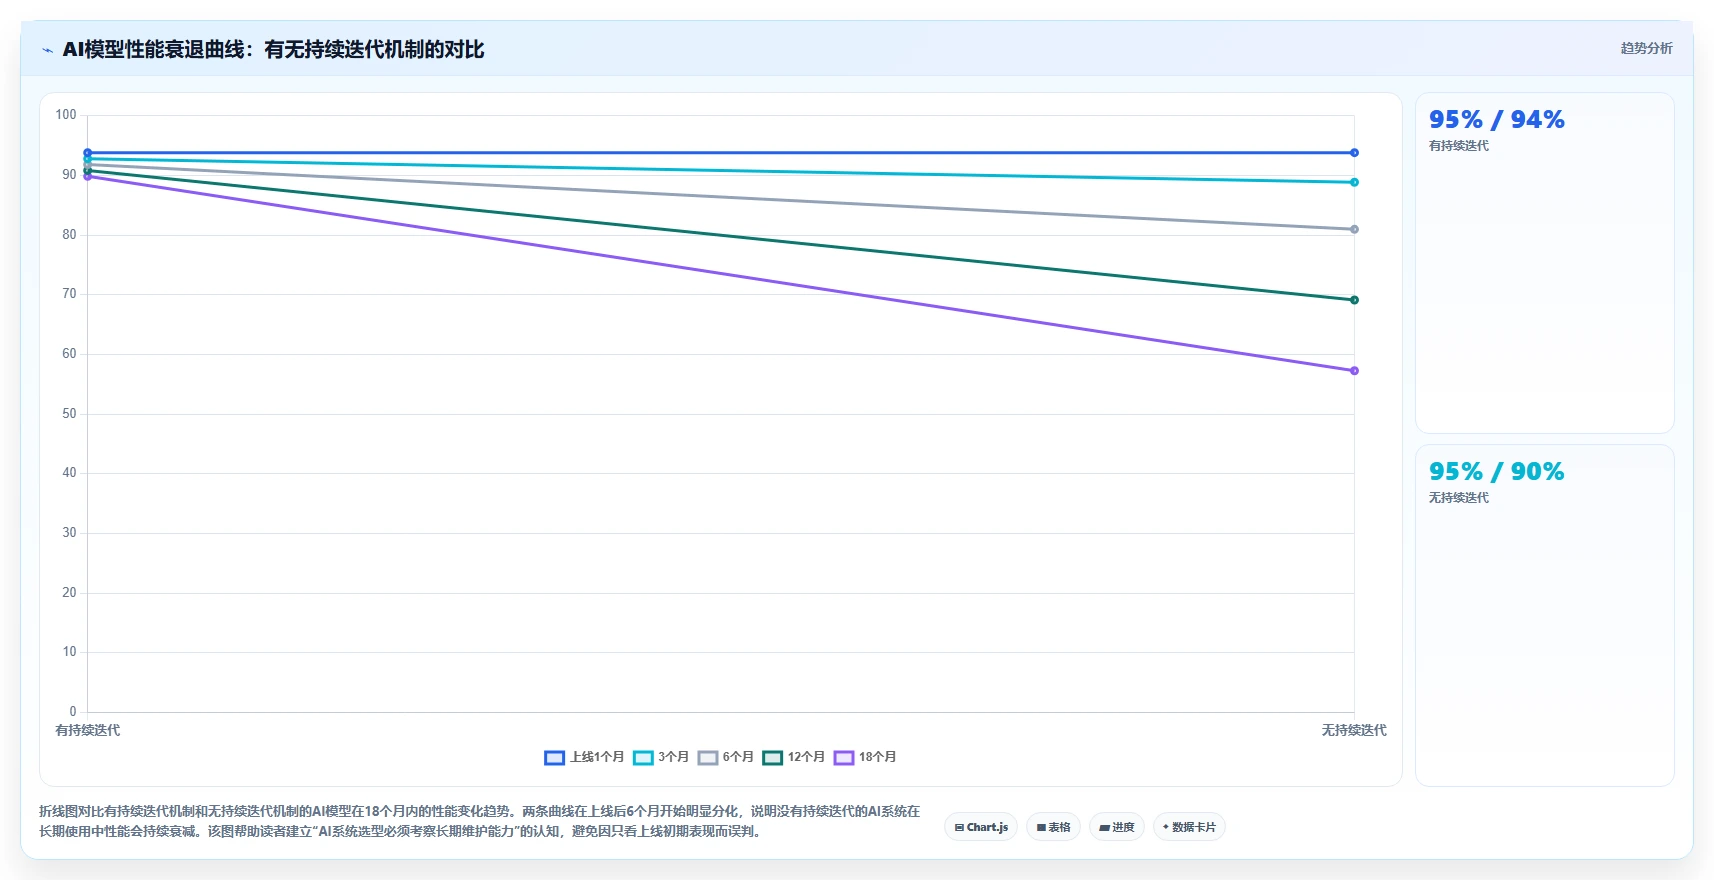Select the Chart.js tag
Image resolution: width=1714 pixels, height=880 pixels.
point(981,827)
